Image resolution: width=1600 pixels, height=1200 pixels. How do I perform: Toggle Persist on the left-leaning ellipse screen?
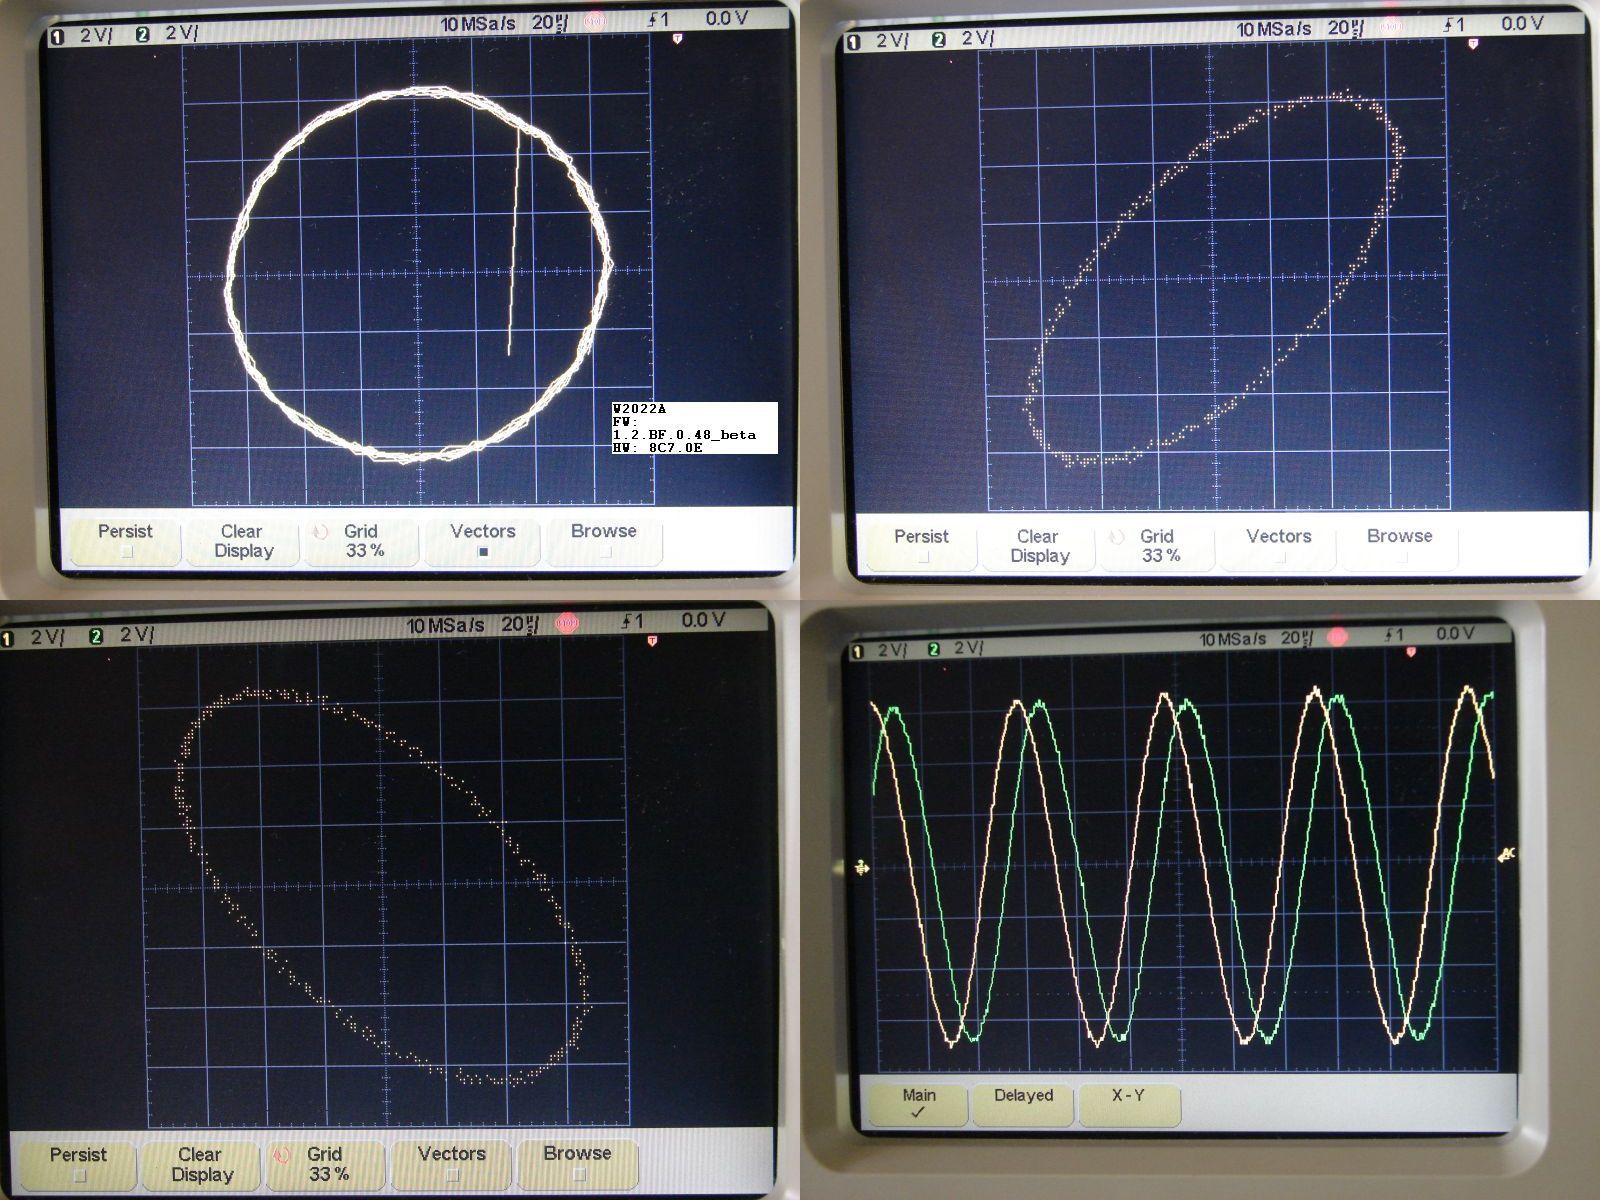pyautogui.click(x=78, y=1165)
